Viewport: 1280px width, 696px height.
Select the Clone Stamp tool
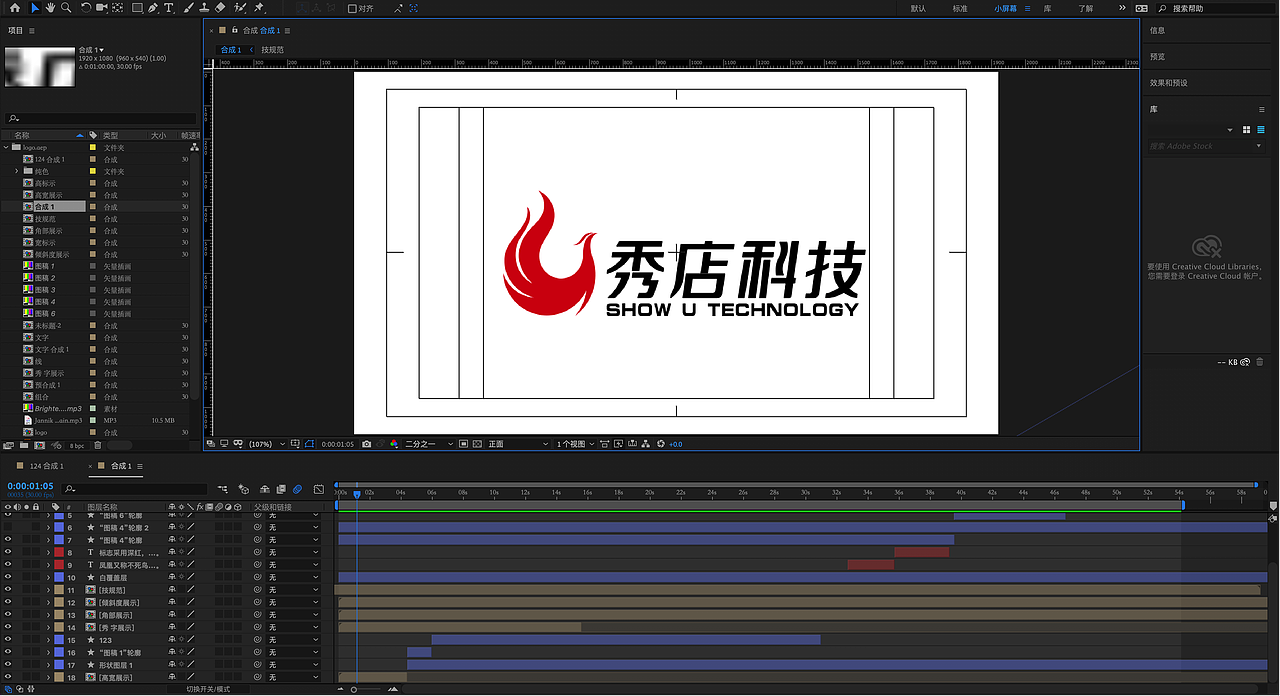[205, 8]
